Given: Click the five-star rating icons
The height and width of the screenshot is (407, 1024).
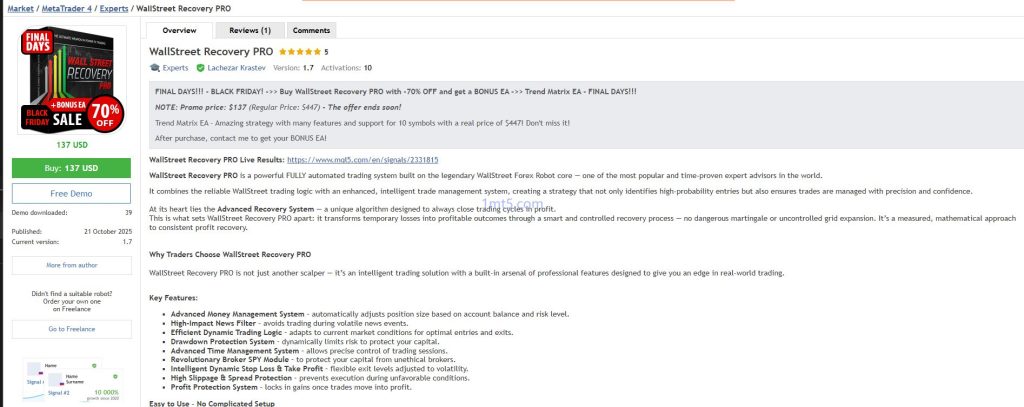Looking at the screenshot, I should tap(299, 51).
